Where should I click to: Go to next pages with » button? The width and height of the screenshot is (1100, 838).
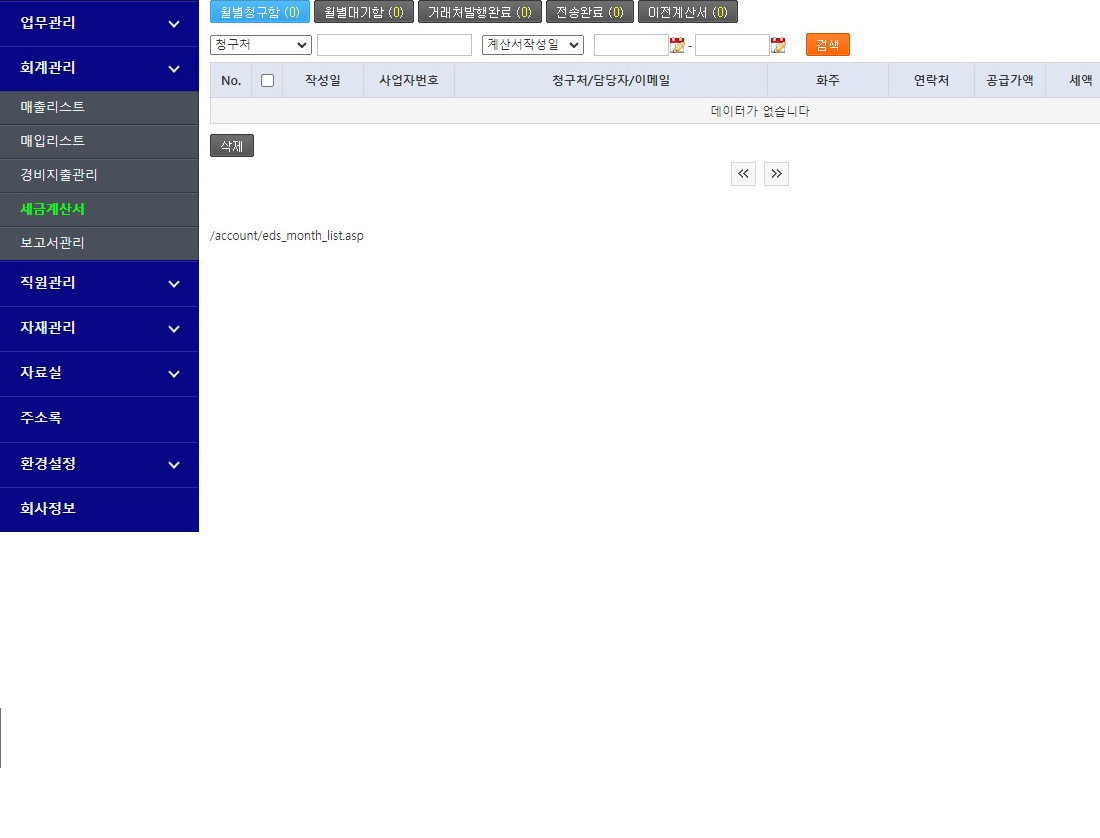point(776,174)
